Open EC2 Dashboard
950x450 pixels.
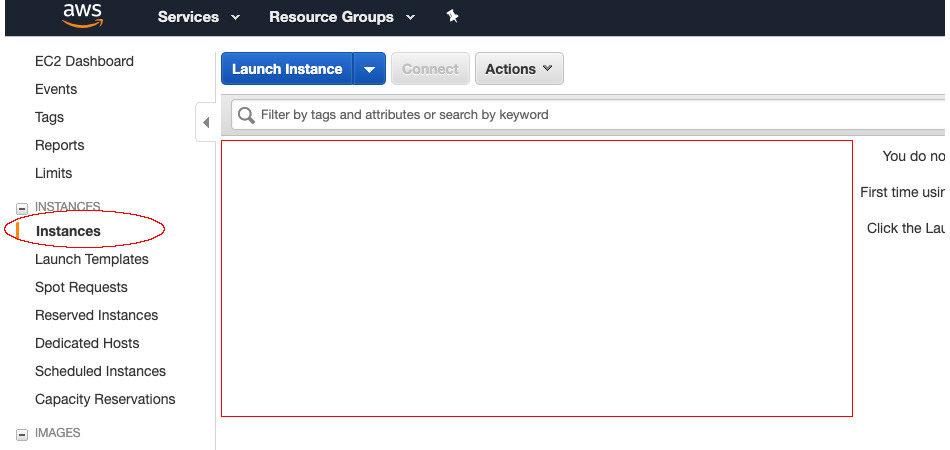[84, 61]
